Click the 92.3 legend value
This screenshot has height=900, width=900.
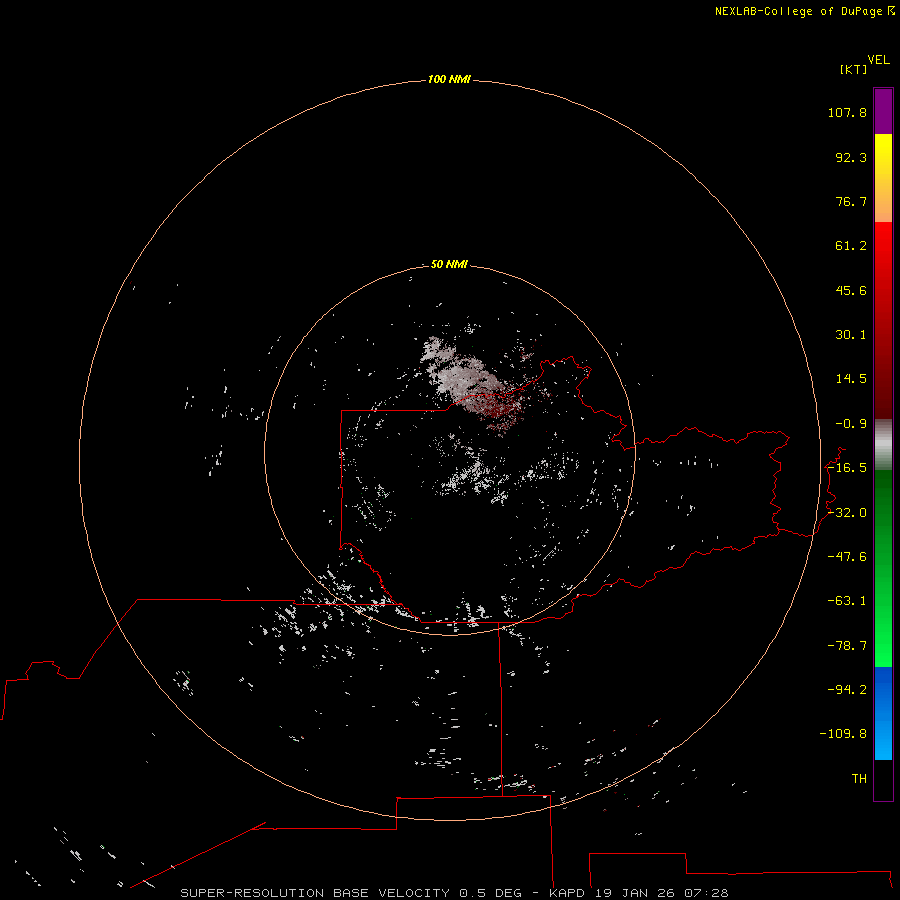point(851,157)
